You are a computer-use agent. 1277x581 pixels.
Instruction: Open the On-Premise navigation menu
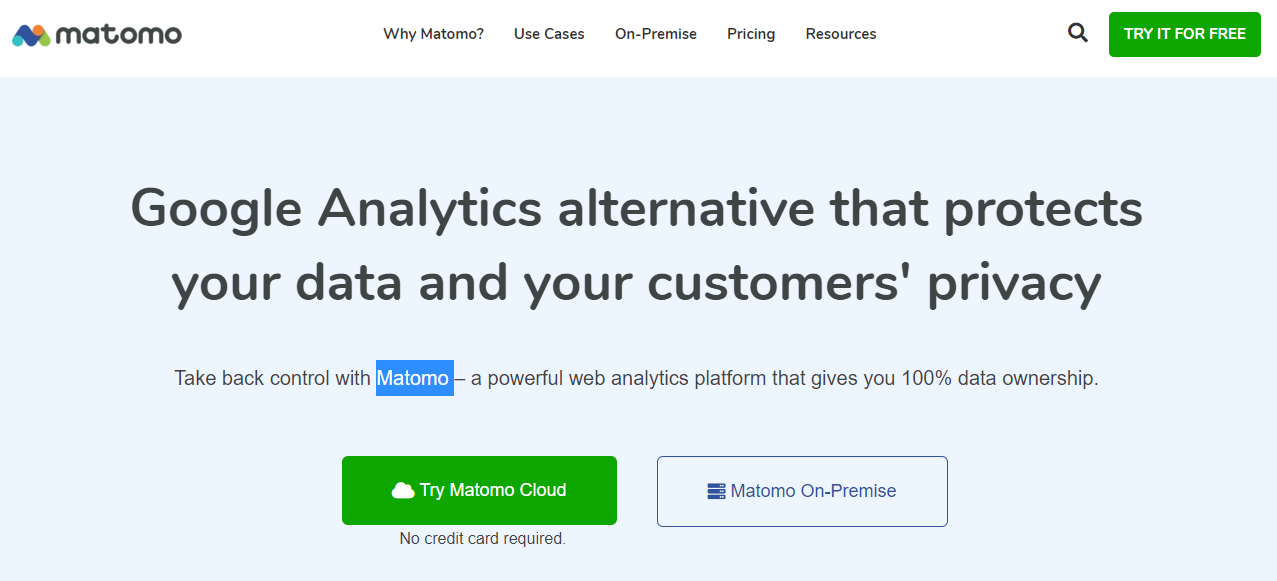(x=656, y=34)
